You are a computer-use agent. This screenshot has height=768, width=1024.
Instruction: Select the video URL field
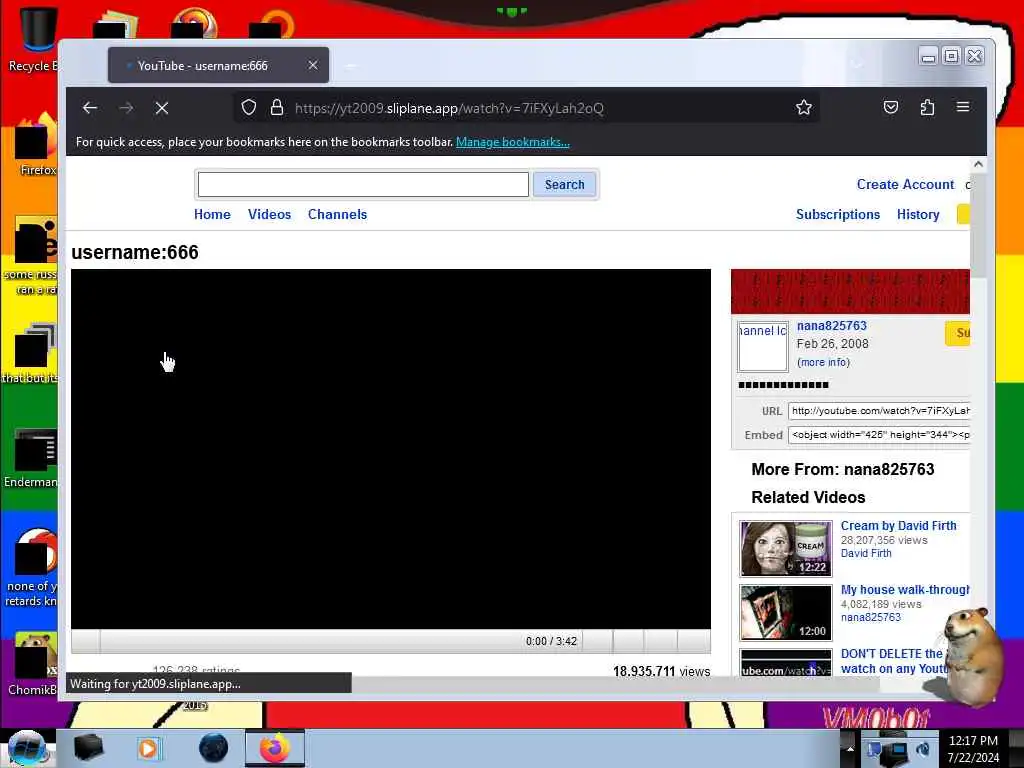(x=878, y=411)
